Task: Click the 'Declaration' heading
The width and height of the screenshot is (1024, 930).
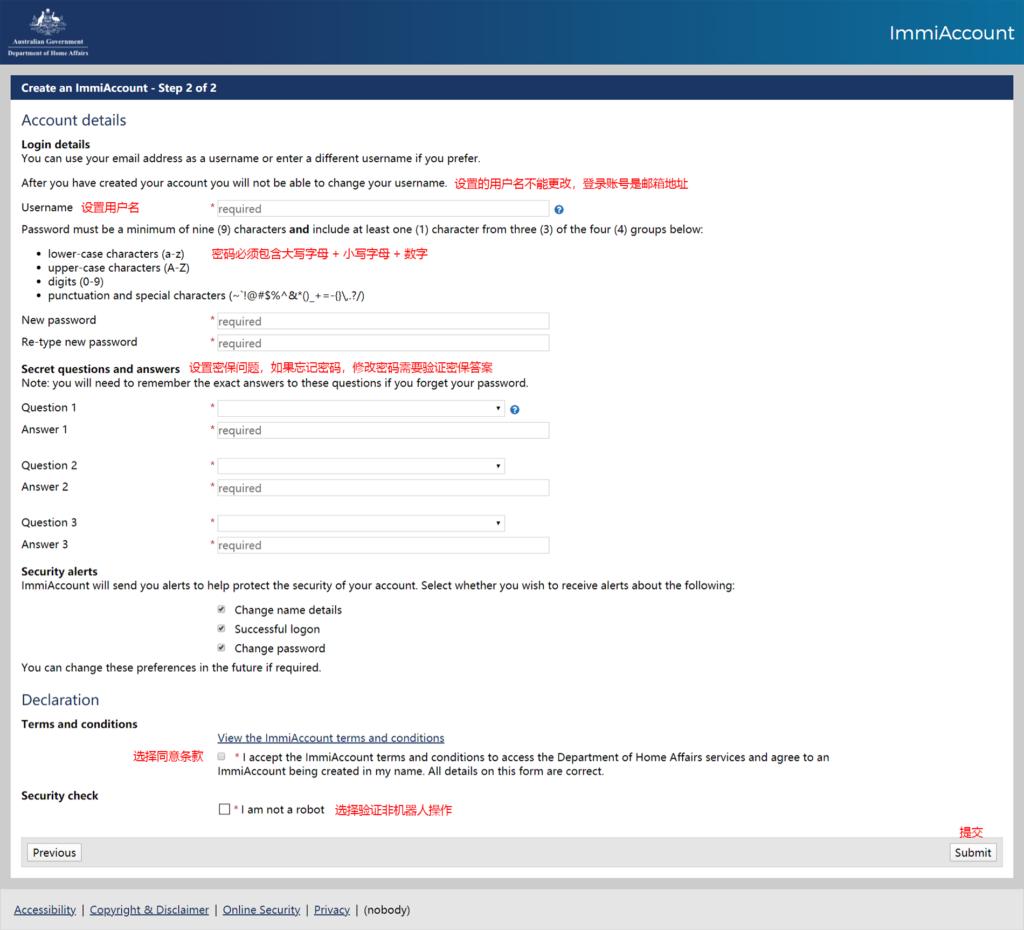Action: click(60, 700)
